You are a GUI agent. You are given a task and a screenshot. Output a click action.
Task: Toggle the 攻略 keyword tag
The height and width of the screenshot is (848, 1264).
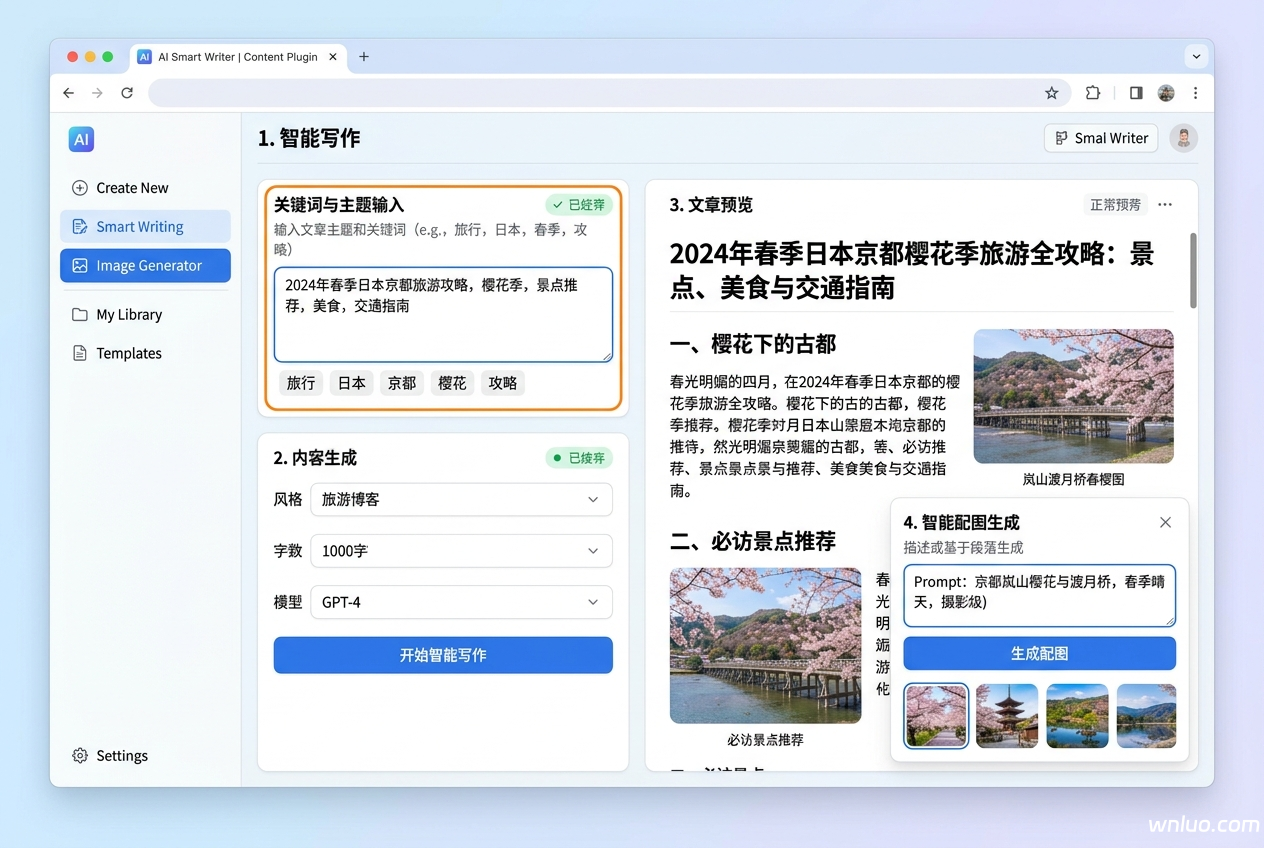coord(502,382)
